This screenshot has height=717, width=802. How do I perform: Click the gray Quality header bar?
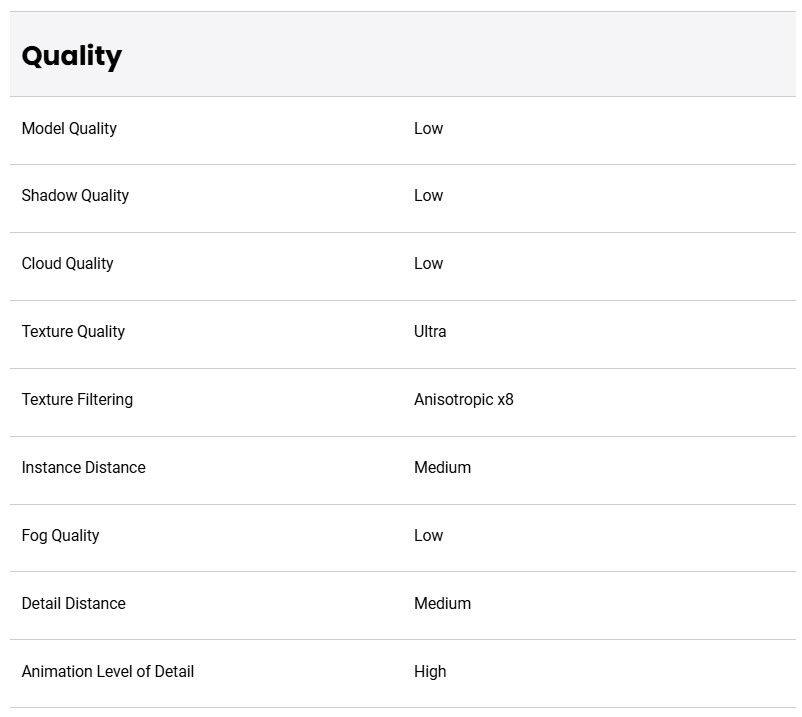click(x=403, y=54)
